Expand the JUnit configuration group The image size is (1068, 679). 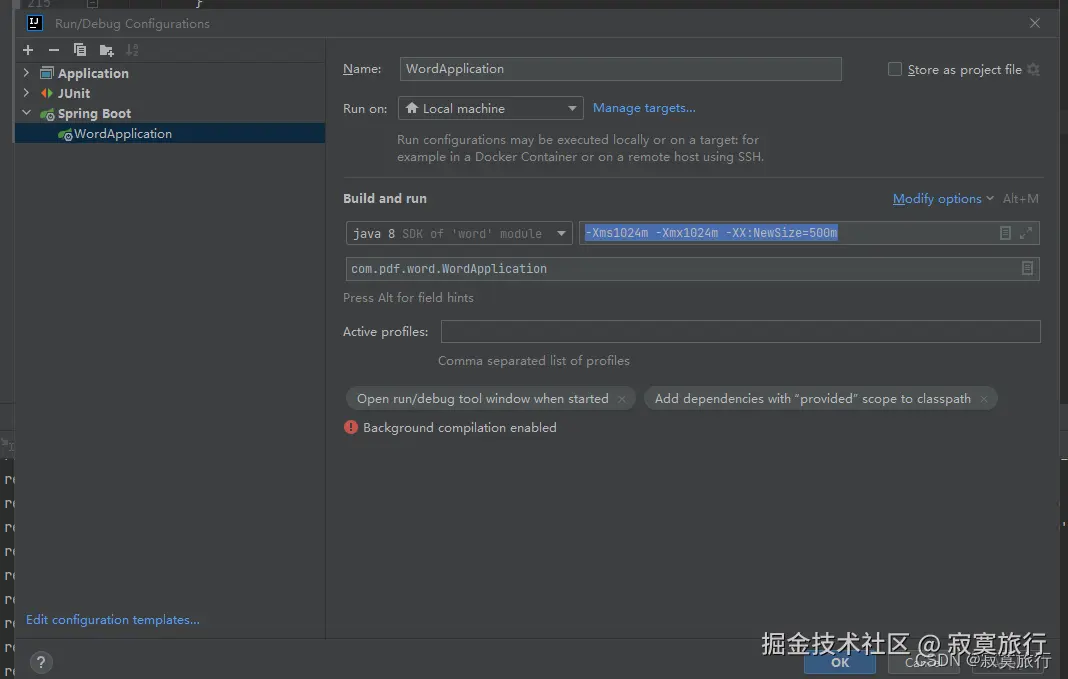(x=26, y=92)
